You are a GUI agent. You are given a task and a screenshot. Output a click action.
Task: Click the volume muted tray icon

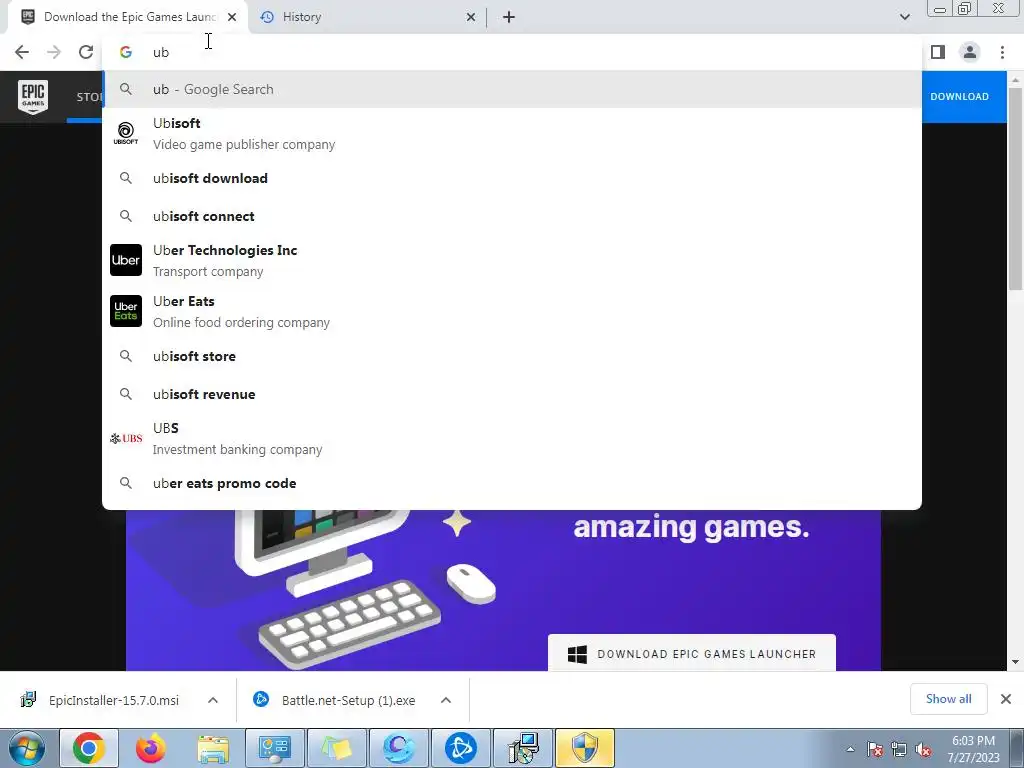(923, 750)
